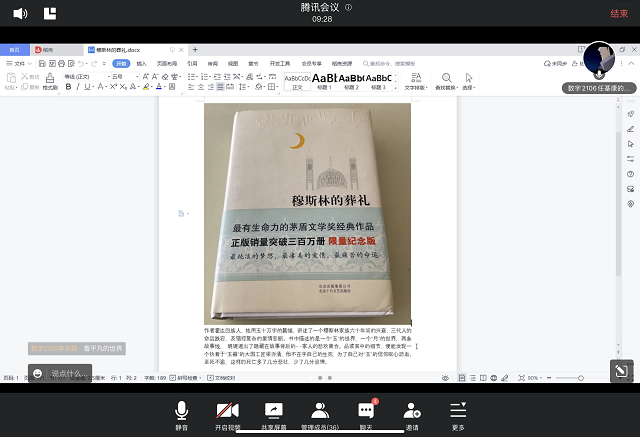Select the 开始 ribbon tab
The image size is (640, 437).
(x=121, y=63)
